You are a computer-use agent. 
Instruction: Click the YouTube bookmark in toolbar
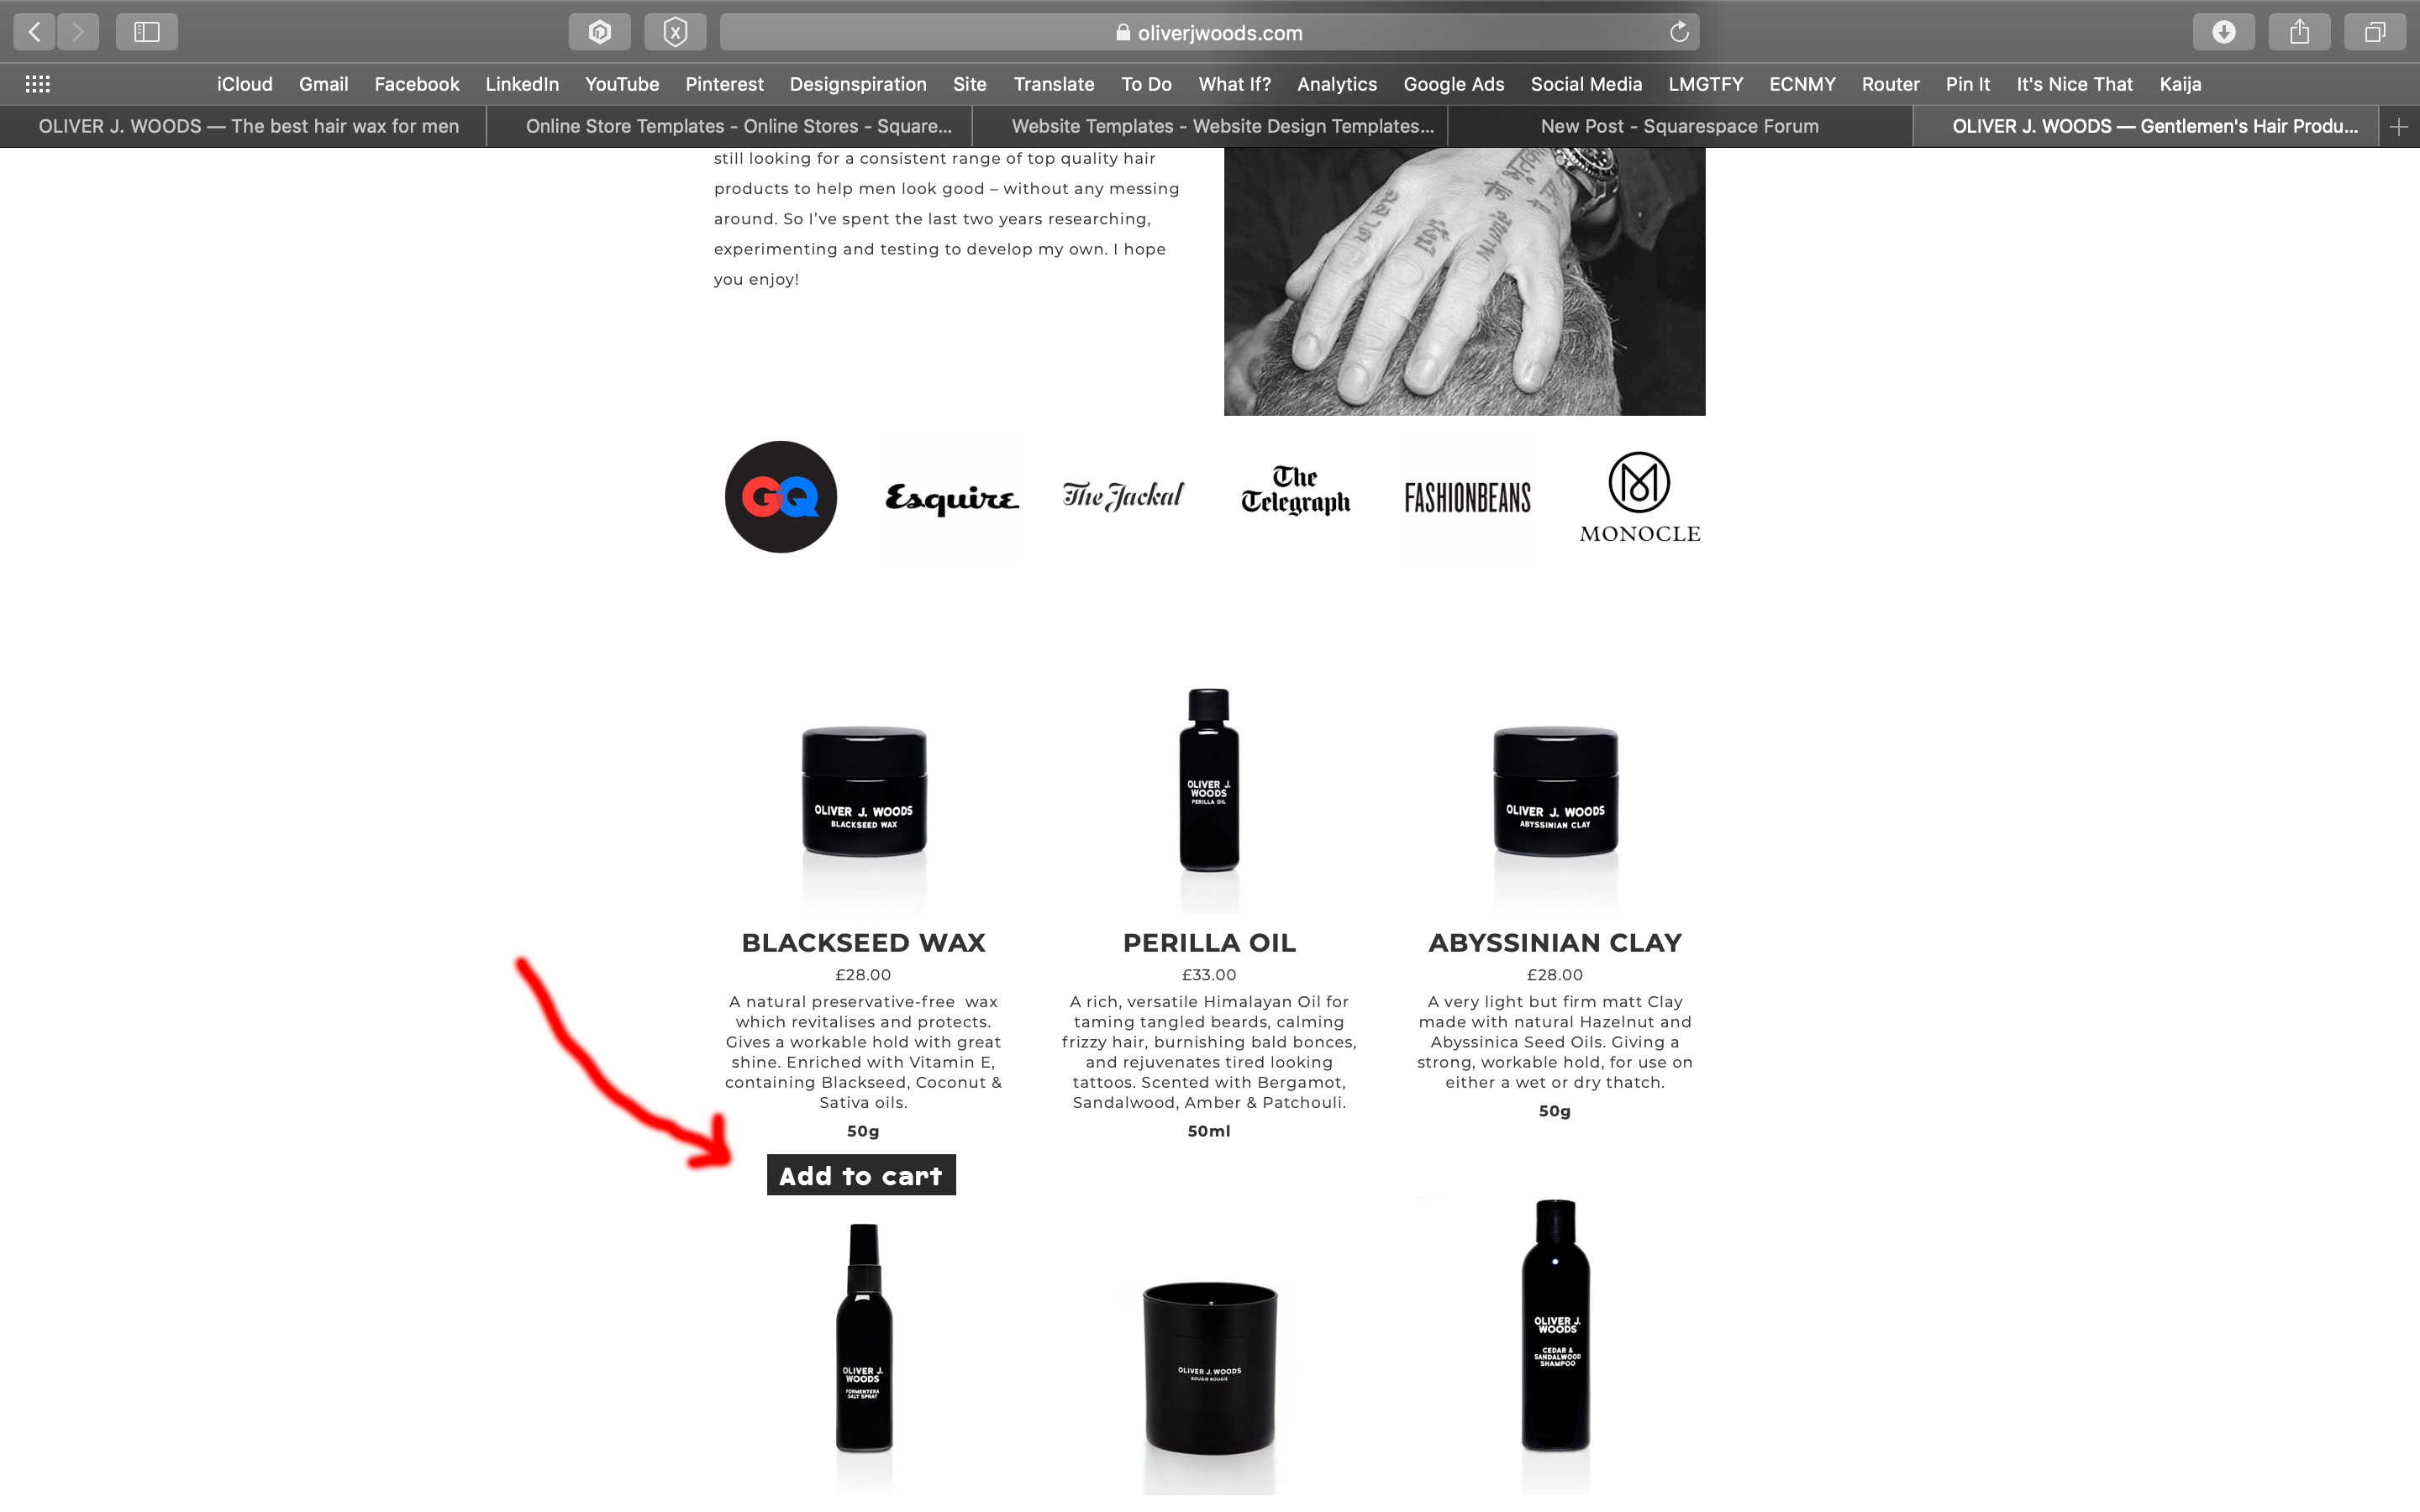(622, 84)
